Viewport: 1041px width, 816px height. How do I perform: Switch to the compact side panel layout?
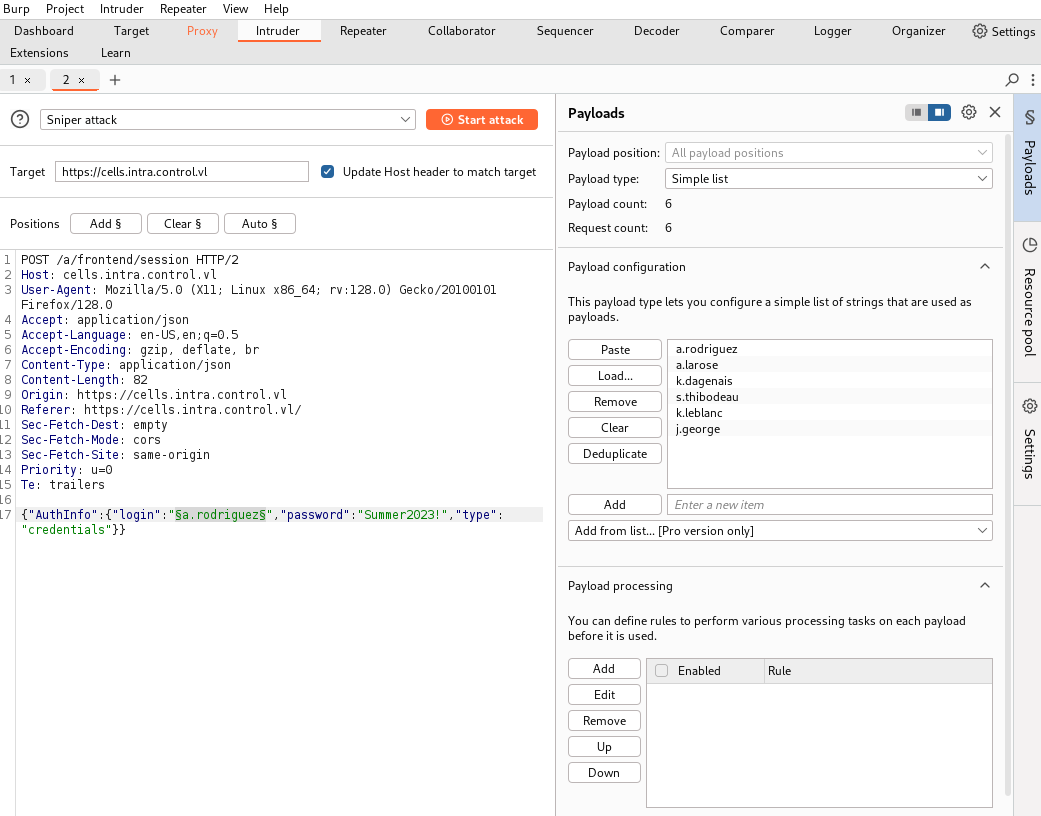[x=916, y=112]
